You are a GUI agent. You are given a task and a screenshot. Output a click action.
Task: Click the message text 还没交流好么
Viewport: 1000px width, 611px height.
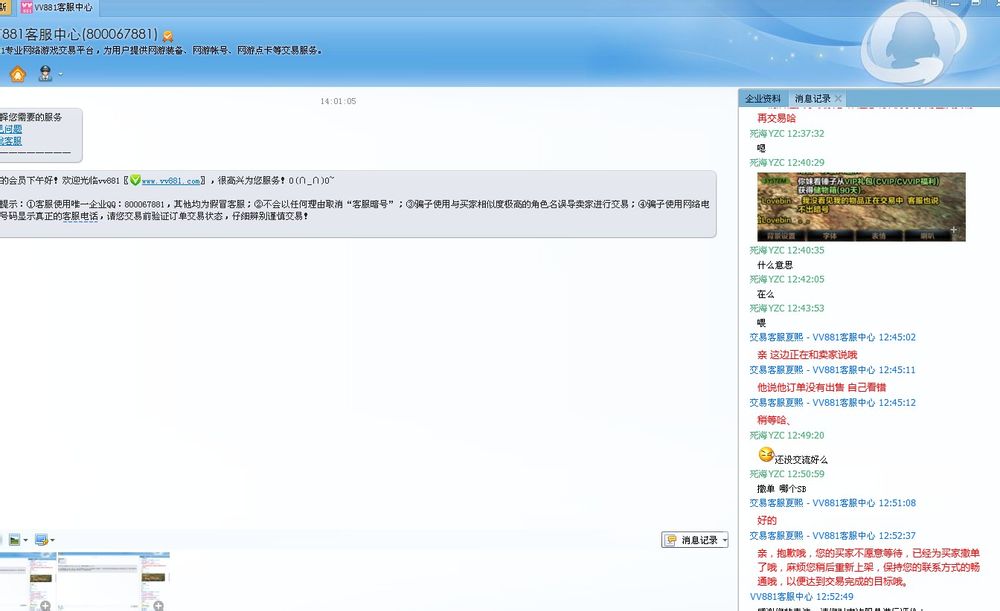(801, 459)
